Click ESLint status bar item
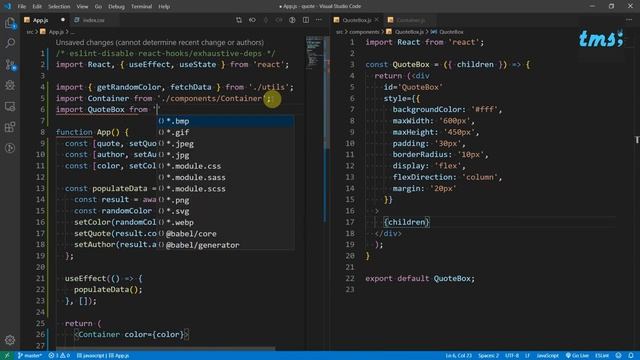The height and width of the screenshot is (360, 640). click(x=602, y=356)
